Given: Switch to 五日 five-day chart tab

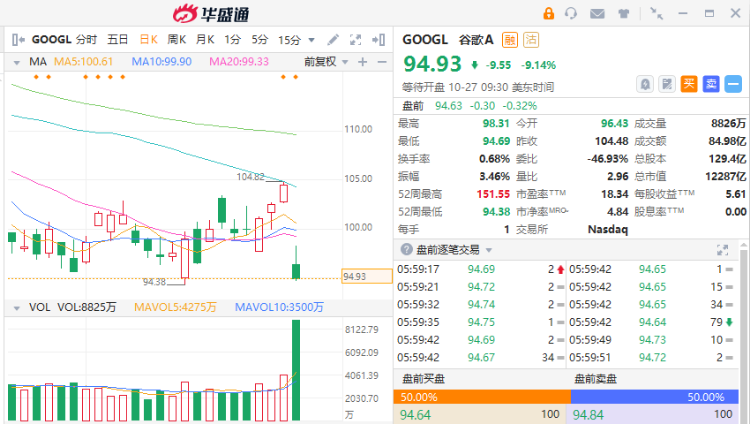Looking at the screenshot, I should coord(117,40).
